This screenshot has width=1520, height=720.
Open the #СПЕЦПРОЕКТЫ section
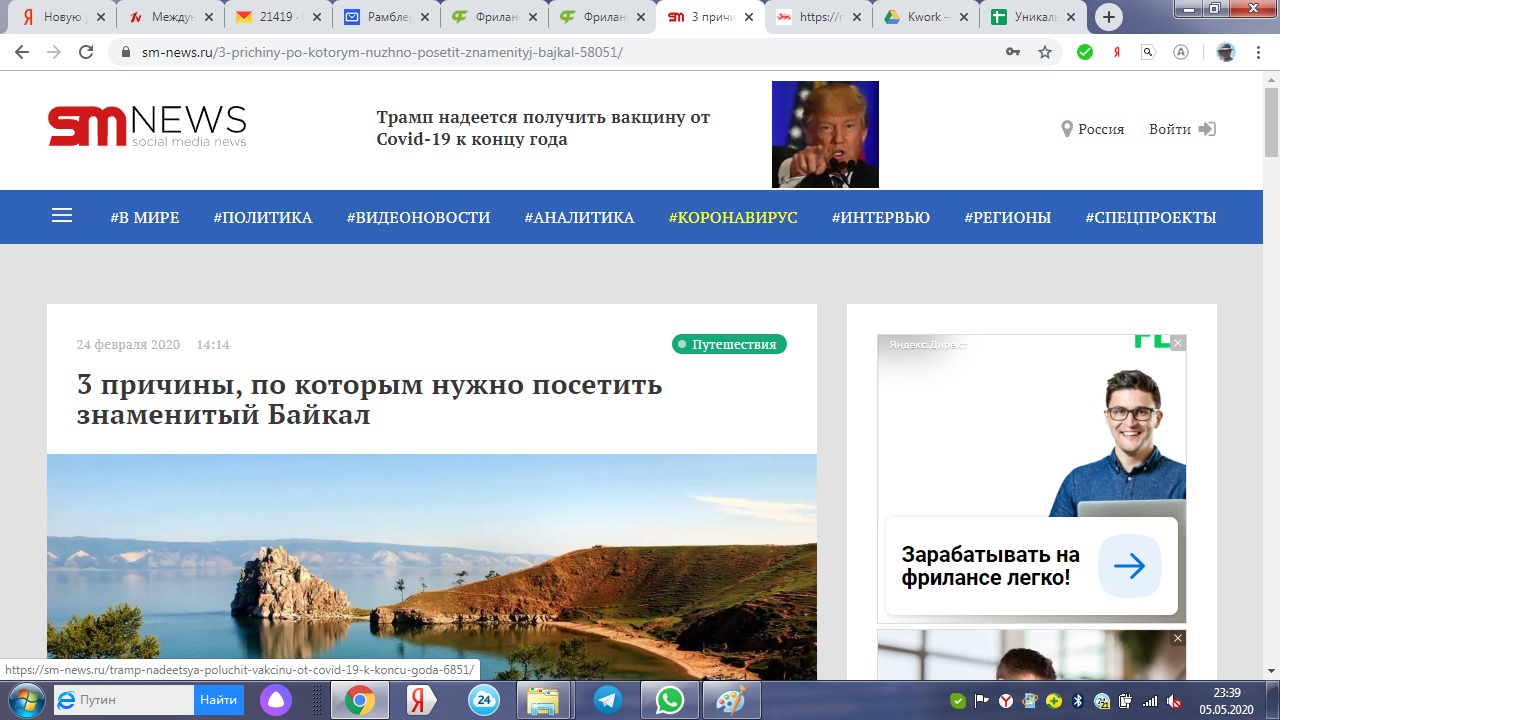(1151, 217)
